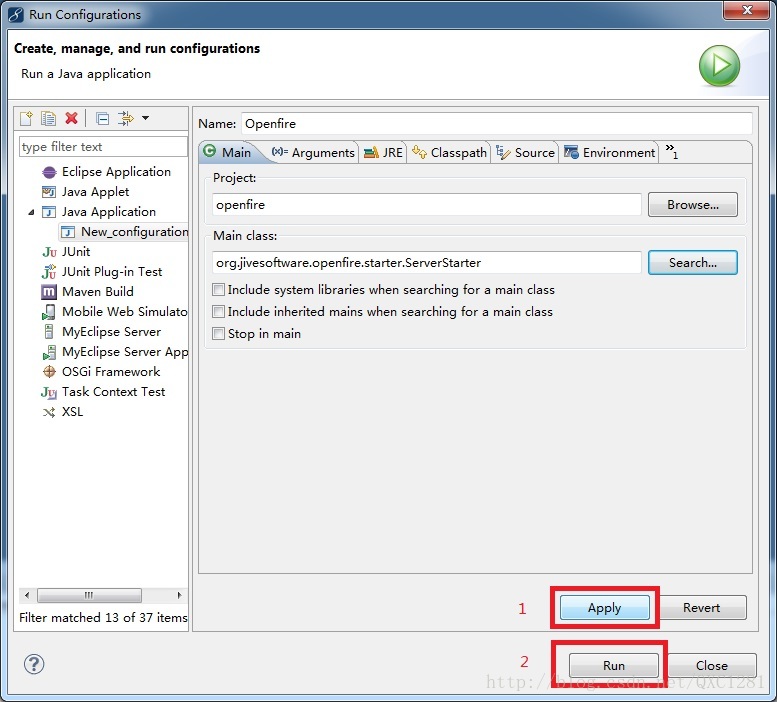Open the filter launch configurations icon

click(x=125, y=118)
